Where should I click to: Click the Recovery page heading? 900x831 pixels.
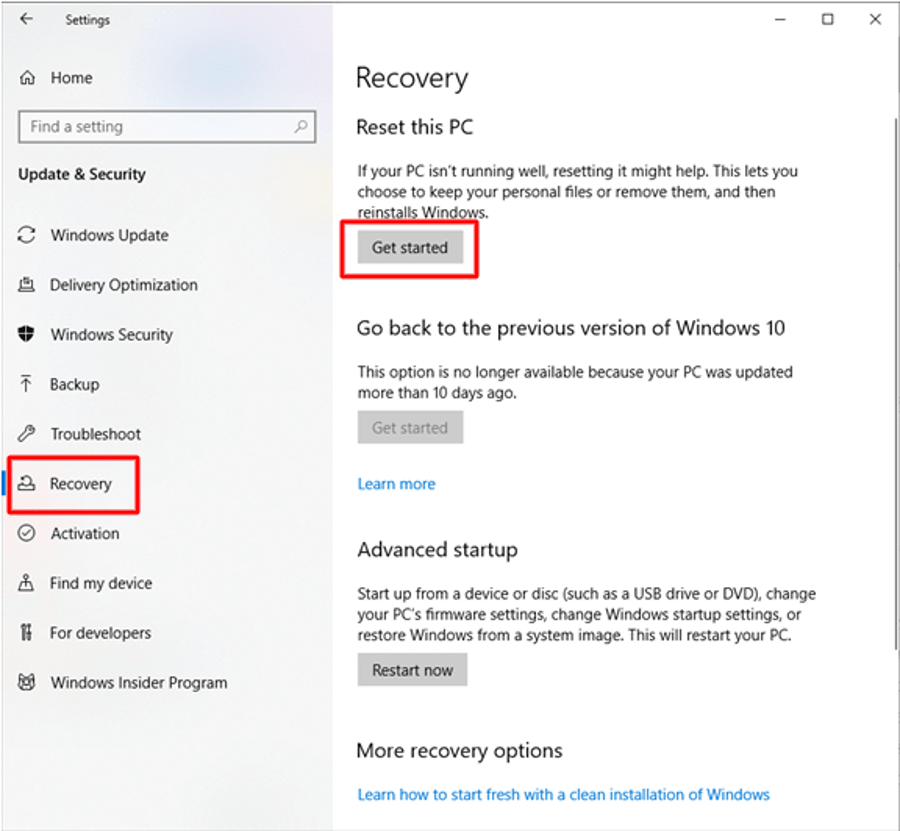click(412, 78)
